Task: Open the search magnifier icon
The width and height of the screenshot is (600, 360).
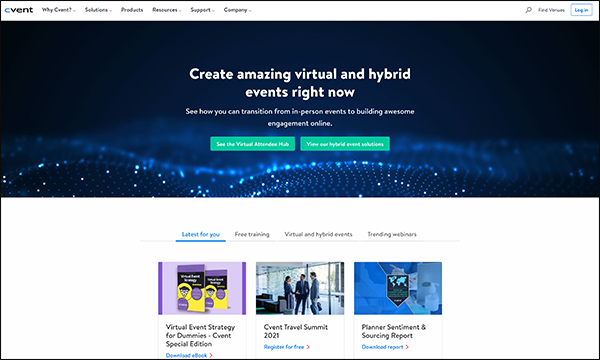Action: click(528, 10)
